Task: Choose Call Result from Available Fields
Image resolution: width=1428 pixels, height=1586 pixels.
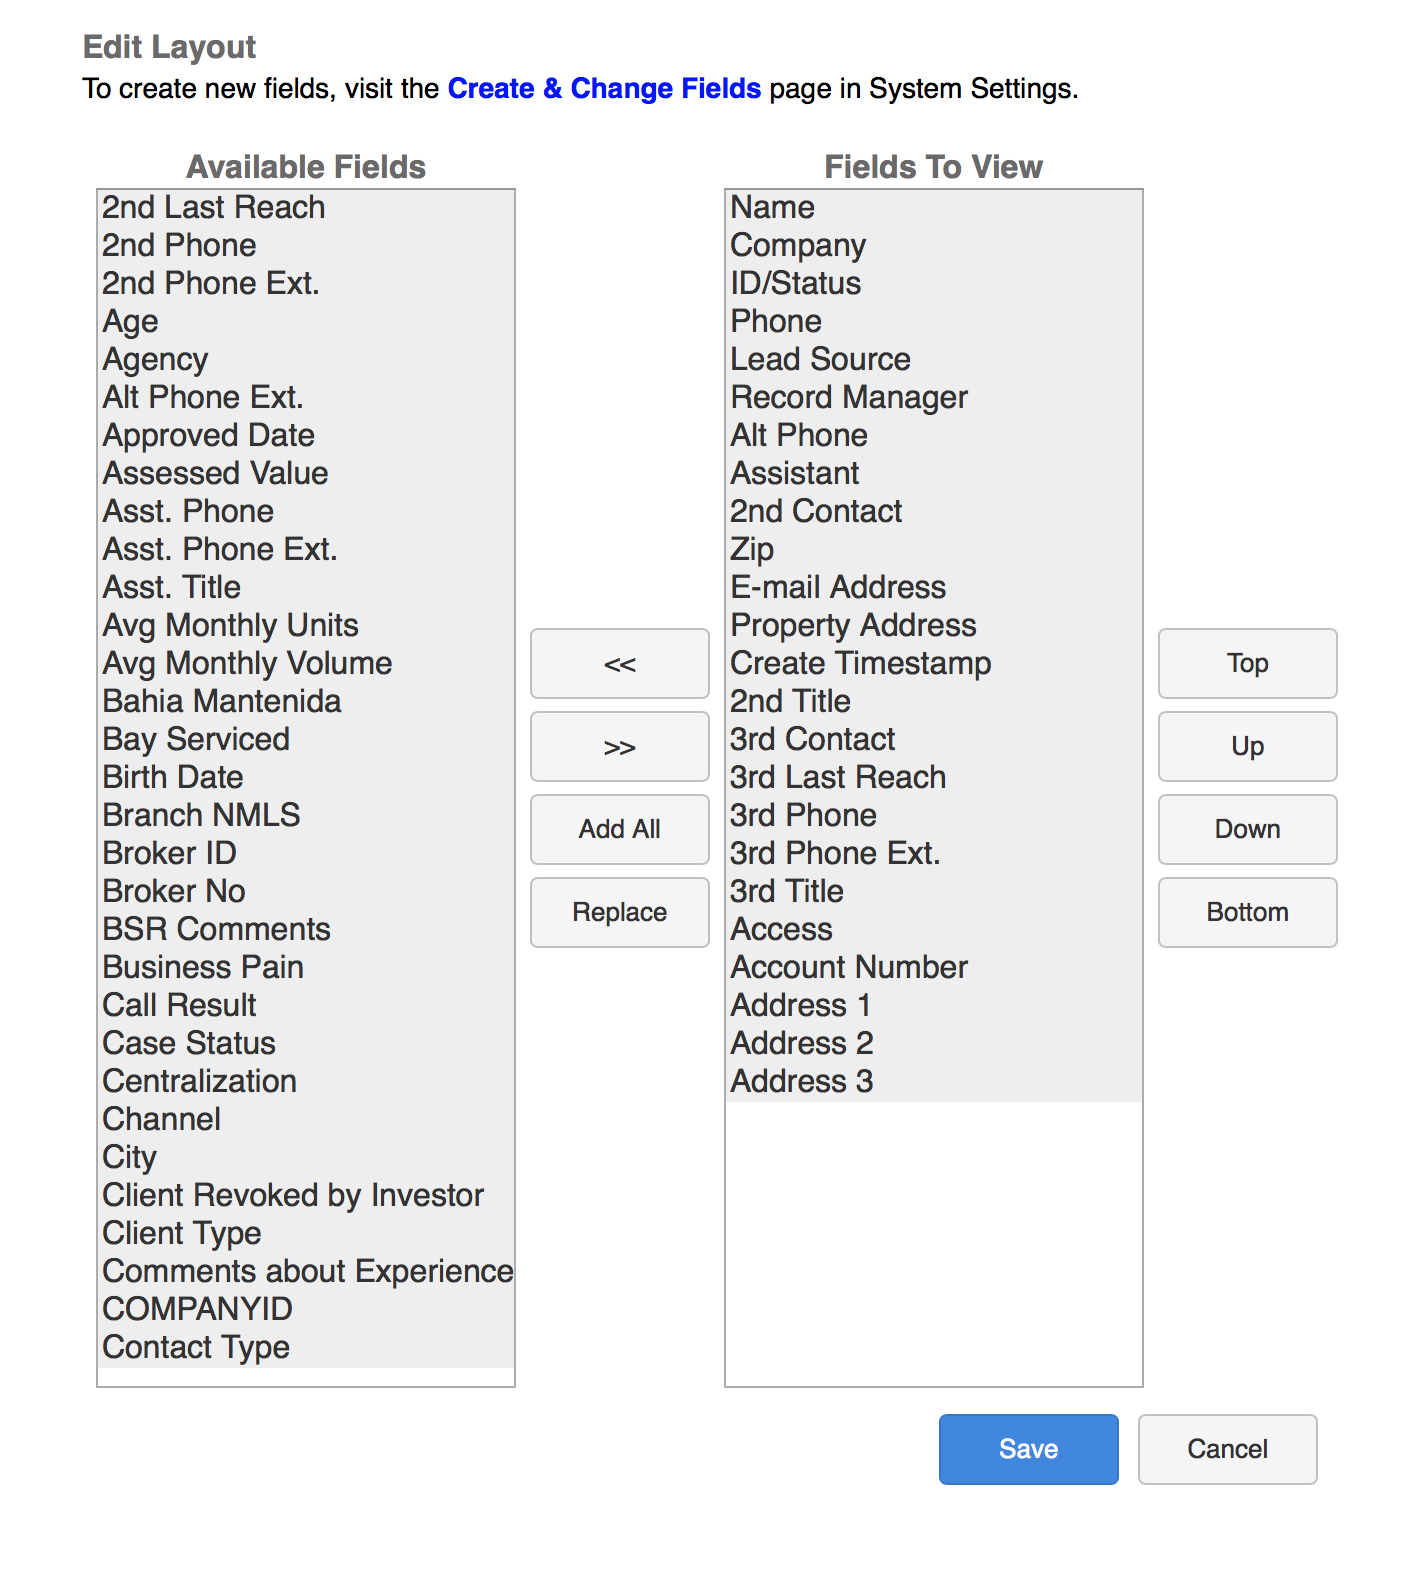Action: tap(180, 1006)
